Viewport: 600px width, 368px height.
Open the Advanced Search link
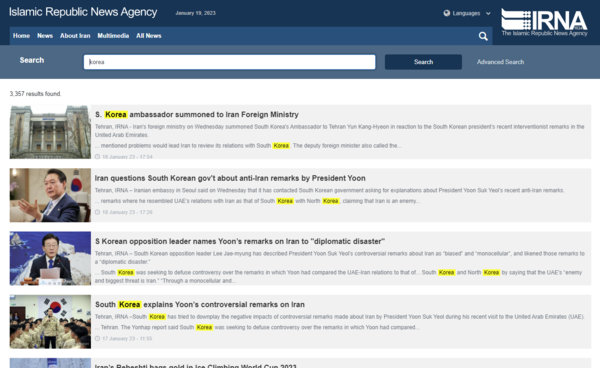coord(500,62)
